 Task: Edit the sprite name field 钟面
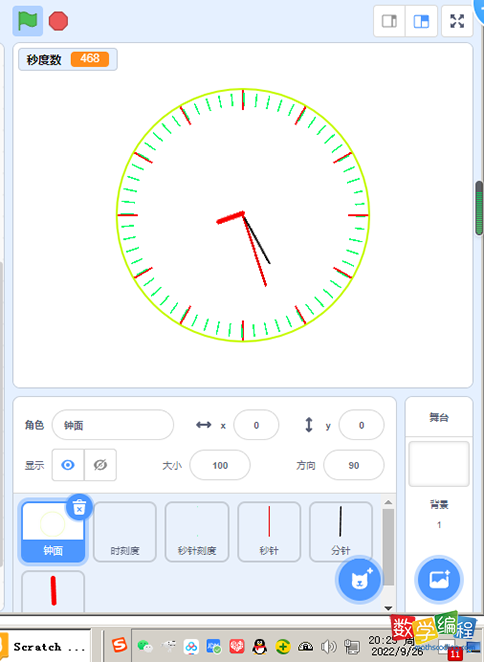tap(113, 425)
